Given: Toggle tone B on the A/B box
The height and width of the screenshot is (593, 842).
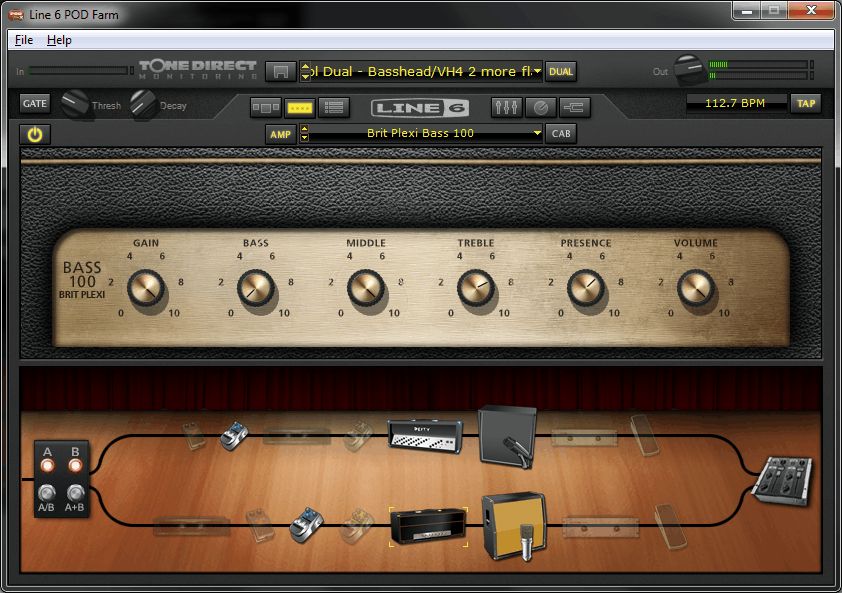Looking at the screenshot, I should coord(75,465).
